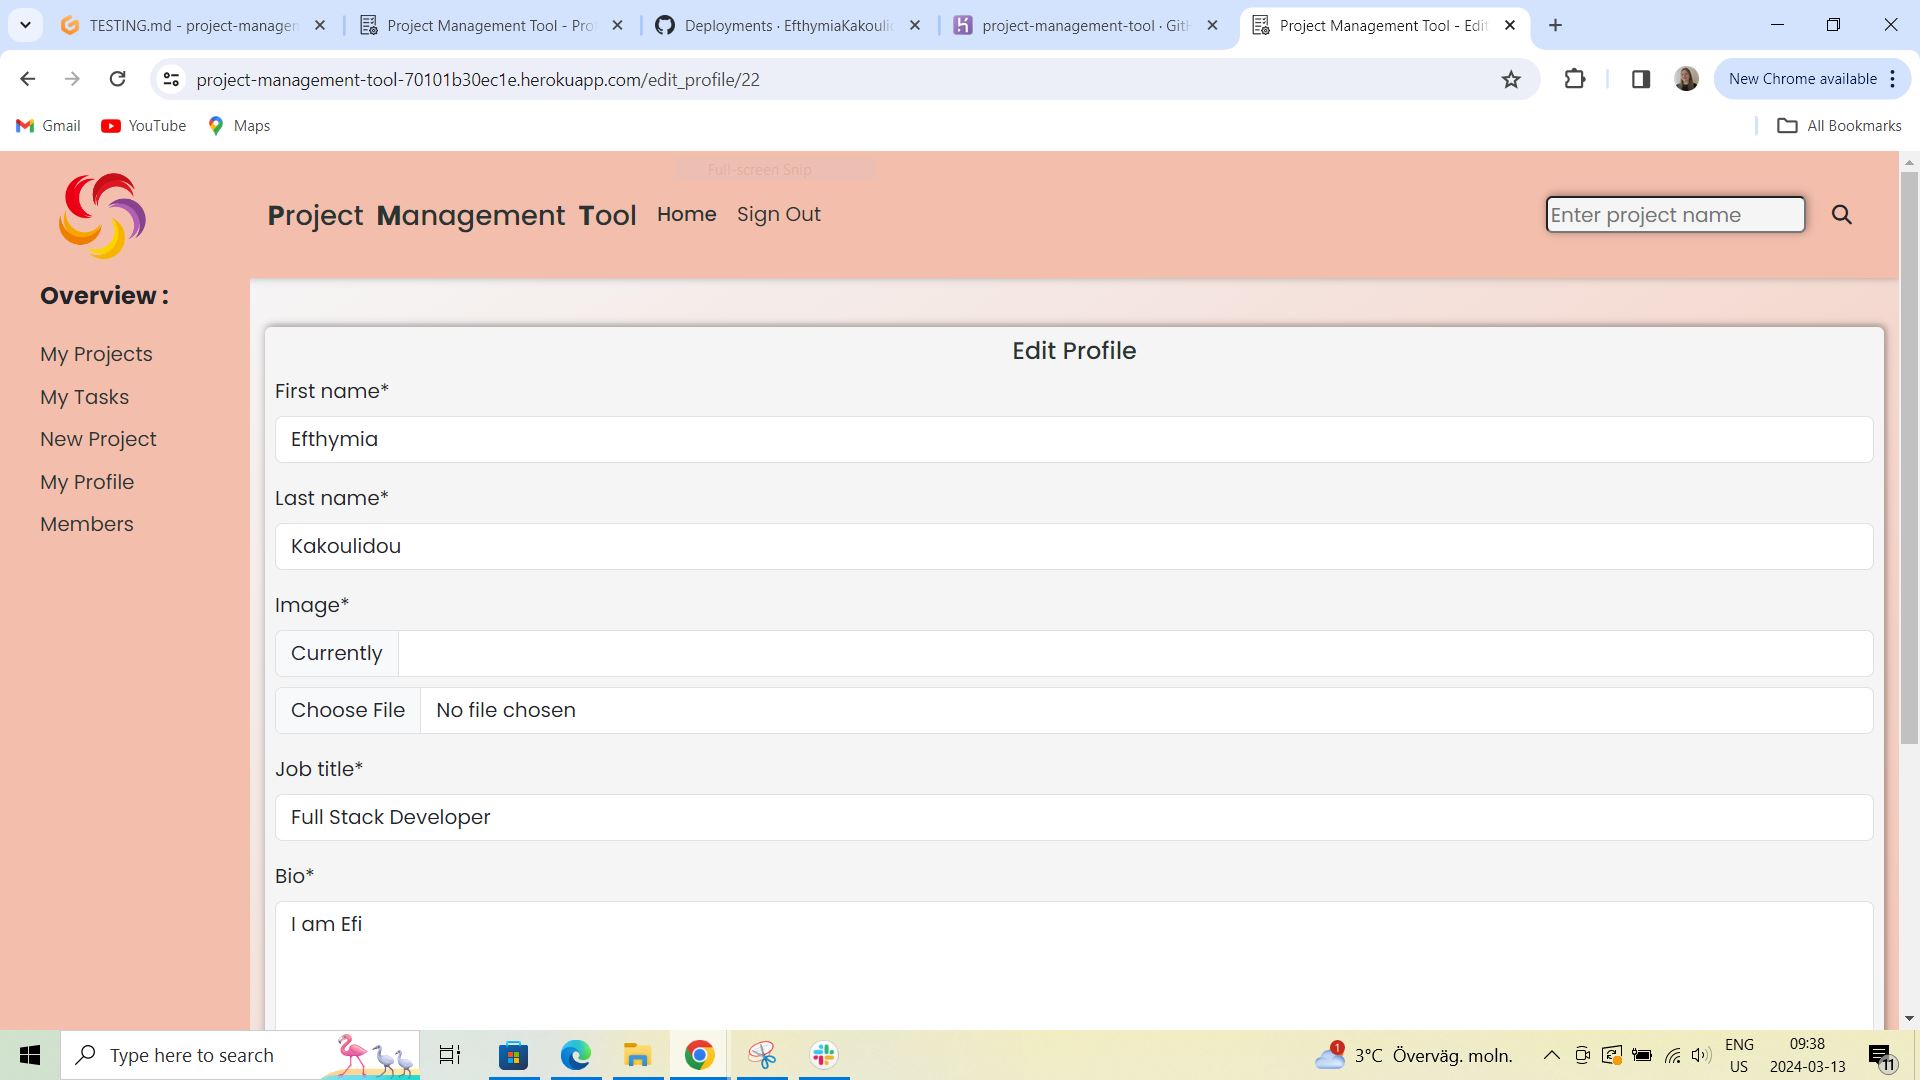Open File Explorer from the taskbar

coord(637,1055)
